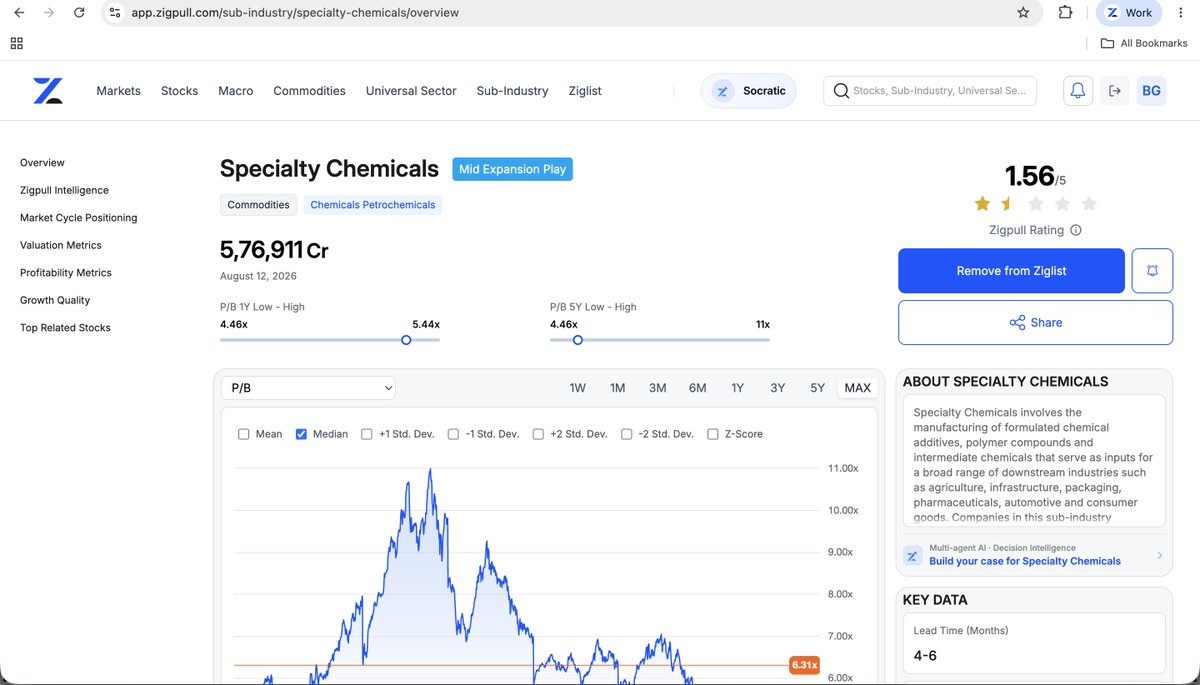The image size is (1200, 685).
Task: Click the Zigpull Rating info icon
Action: [1076, 230]
